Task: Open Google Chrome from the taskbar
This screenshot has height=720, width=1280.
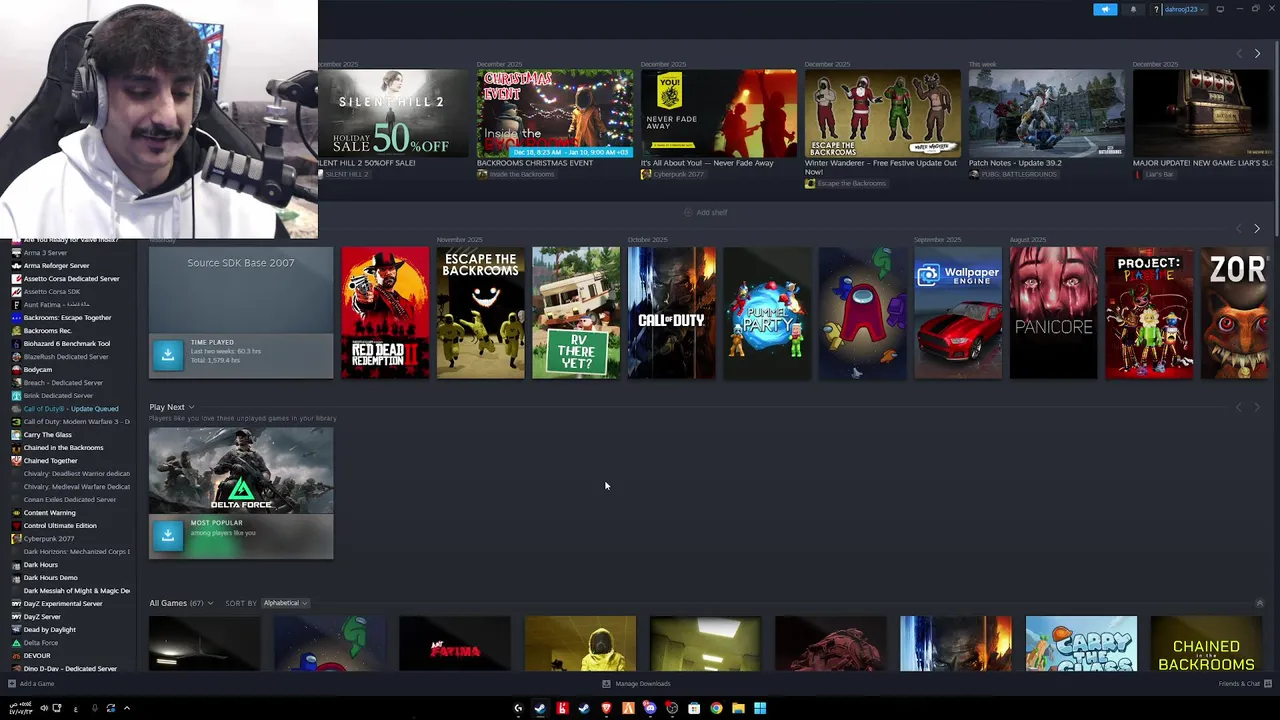Action: tap(716, 708)
